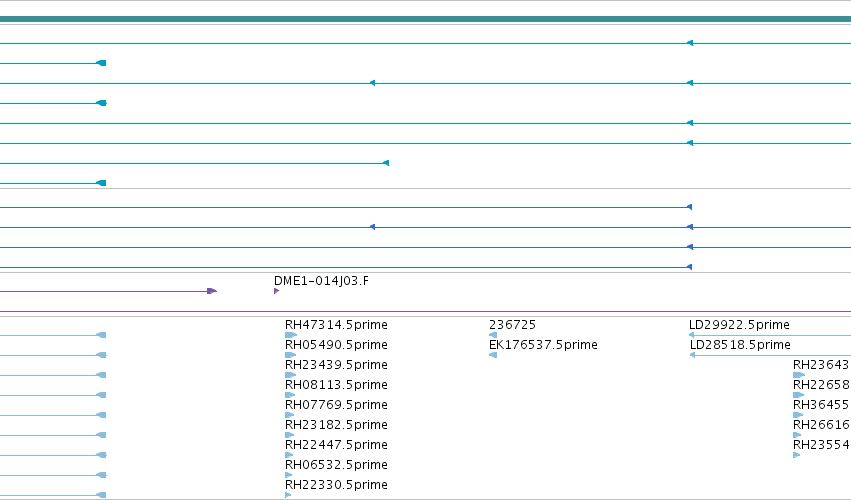The width and height of the screenshot is (851, 500).
Task: Click the arrow glyph beneath RH23554
Action: click(x=797, y=455)
